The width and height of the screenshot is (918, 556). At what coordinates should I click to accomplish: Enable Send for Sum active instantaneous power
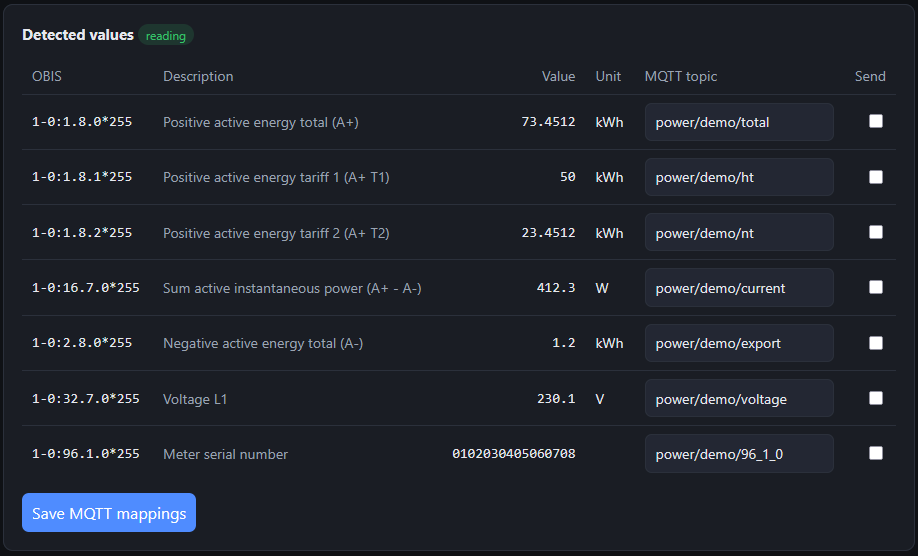(x=876, y=287)
